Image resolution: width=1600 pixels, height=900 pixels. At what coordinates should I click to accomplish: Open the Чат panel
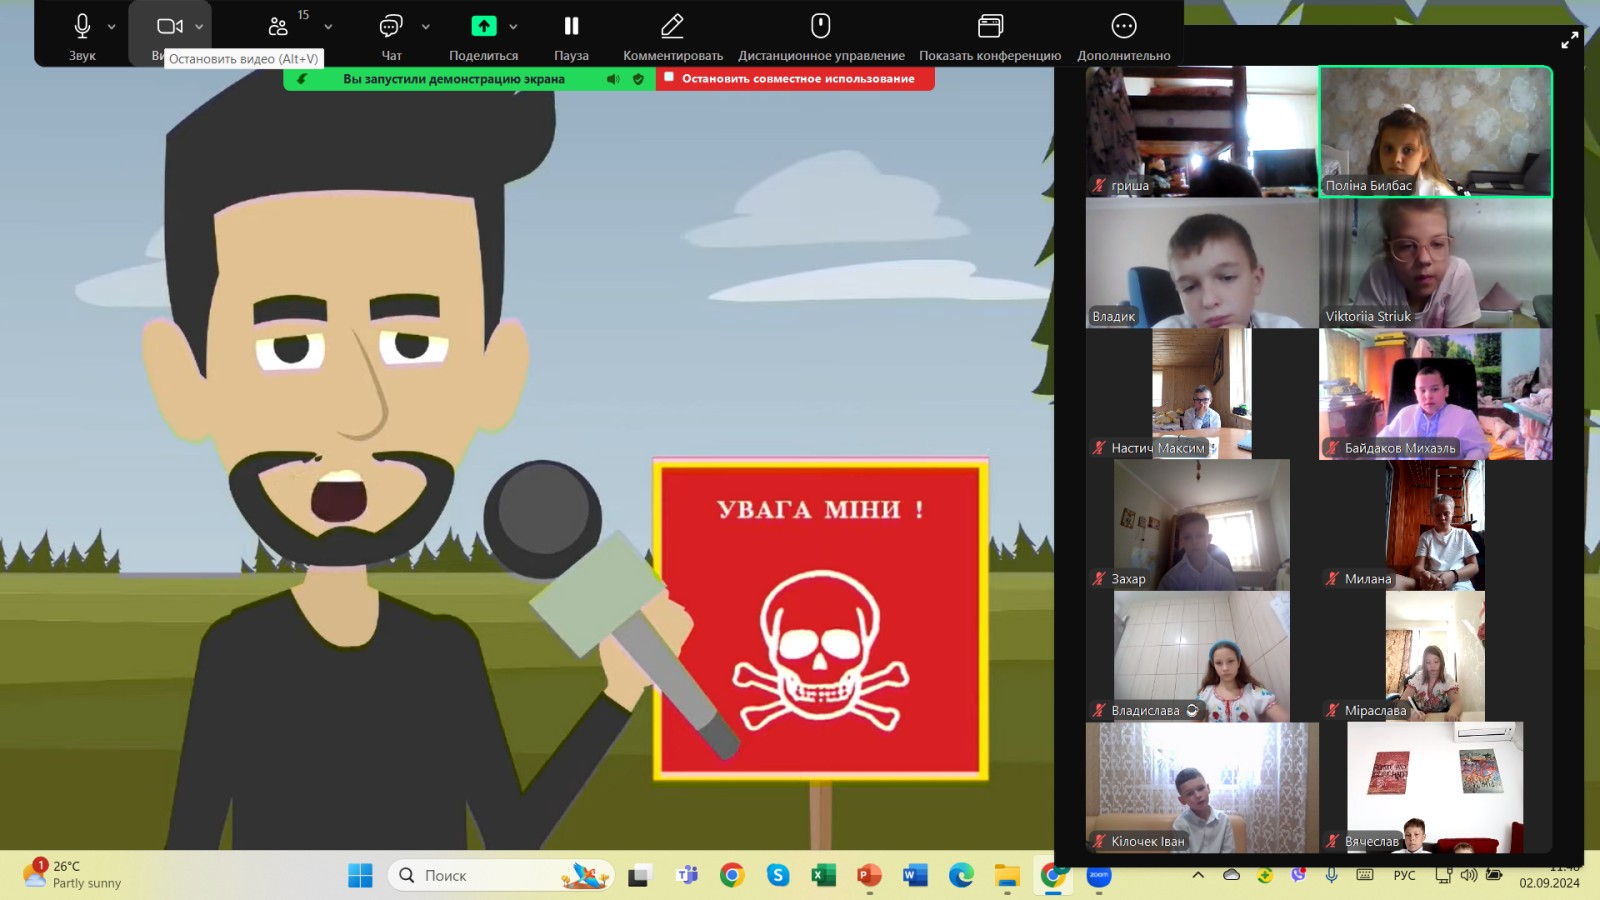(391, 27)
